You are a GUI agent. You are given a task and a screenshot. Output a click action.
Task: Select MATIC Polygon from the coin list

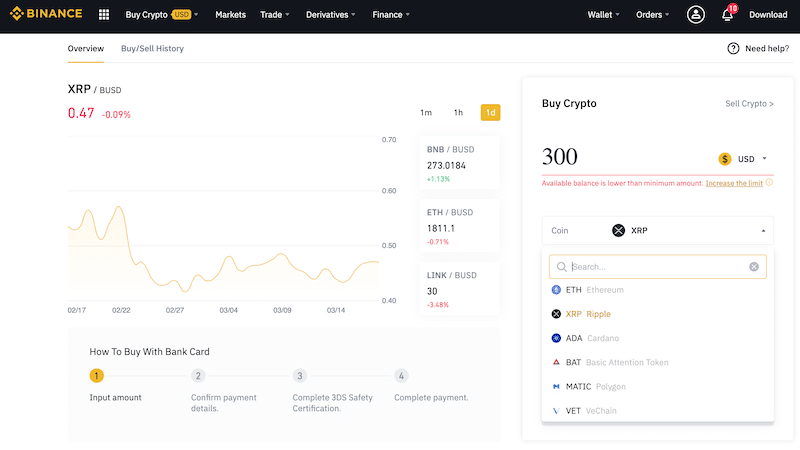point(658,386)
